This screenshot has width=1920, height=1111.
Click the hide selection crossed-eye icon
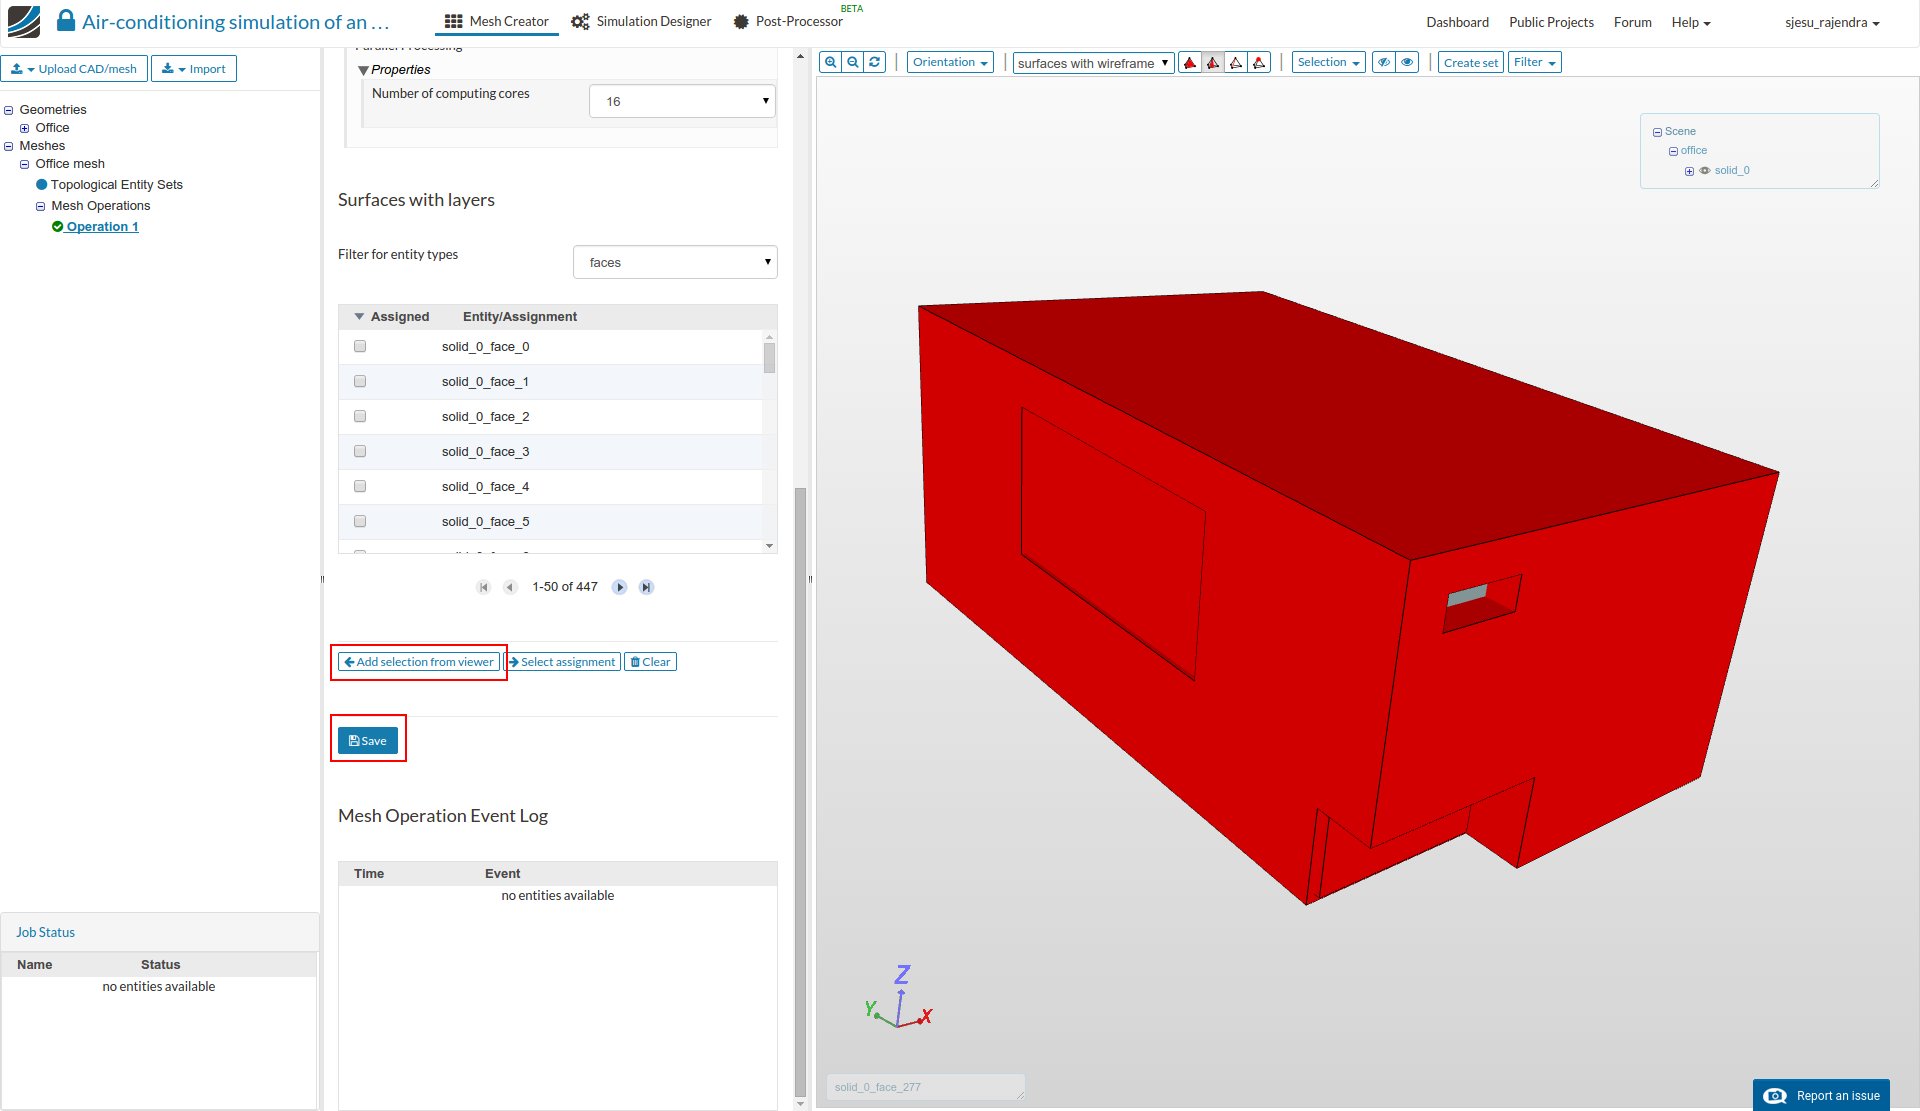coord(1384,62)
